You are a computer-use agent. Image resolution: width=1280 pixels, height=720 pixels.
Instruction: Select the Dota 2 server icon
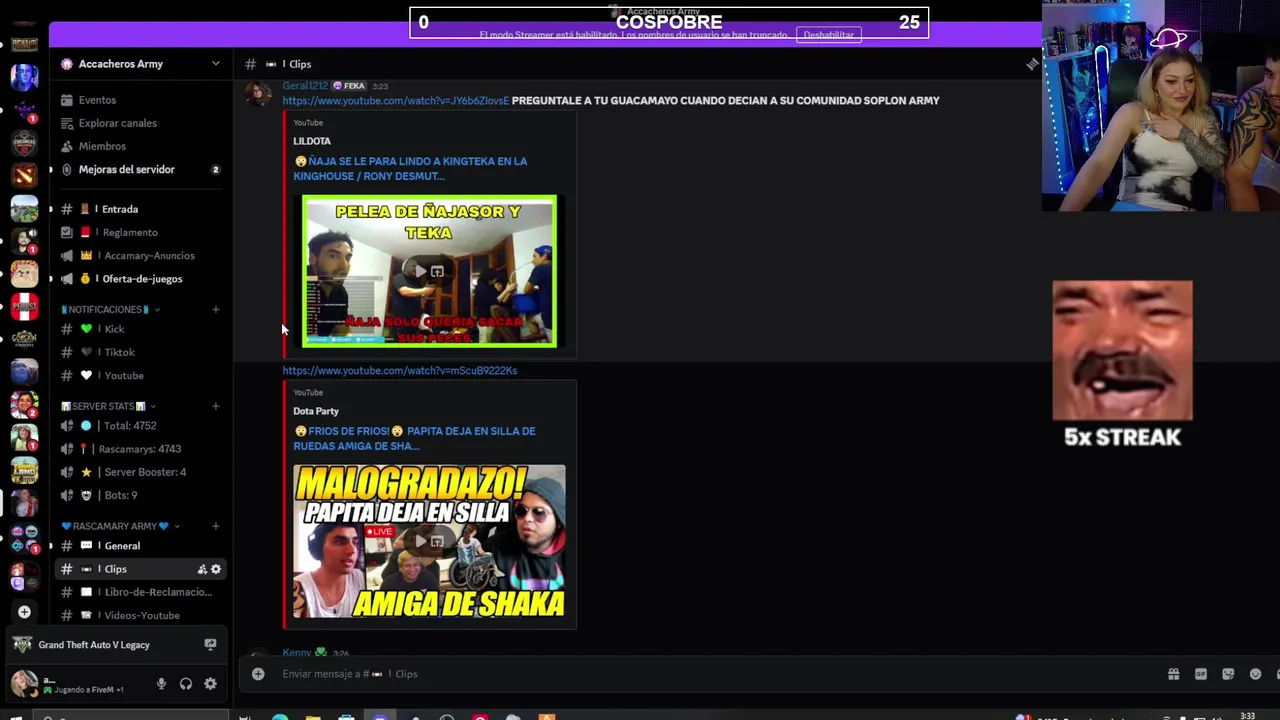pos(24,174)
